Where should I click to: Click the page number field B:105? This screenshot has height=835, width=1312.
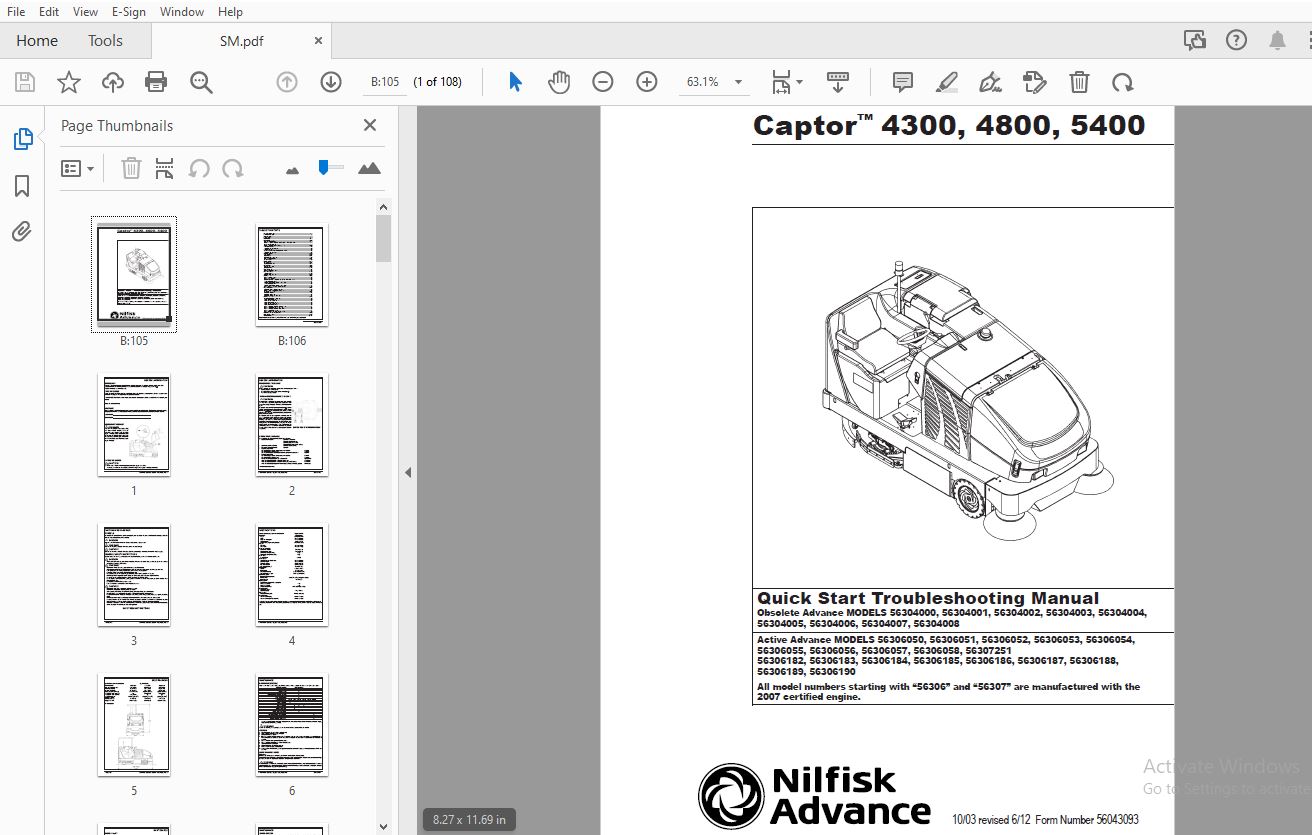(x=385, y=82)
